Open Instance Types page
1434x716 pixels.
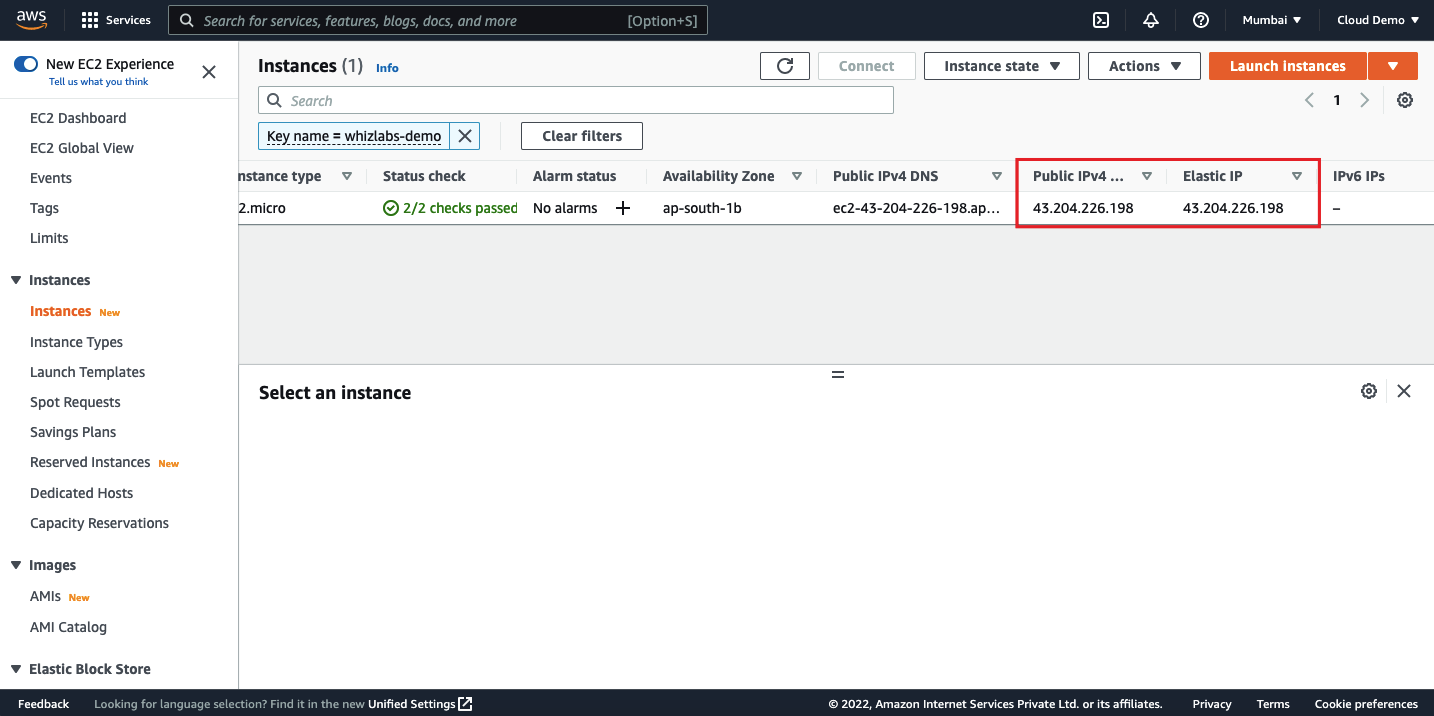pyautogui.click(x=76, y=342)
